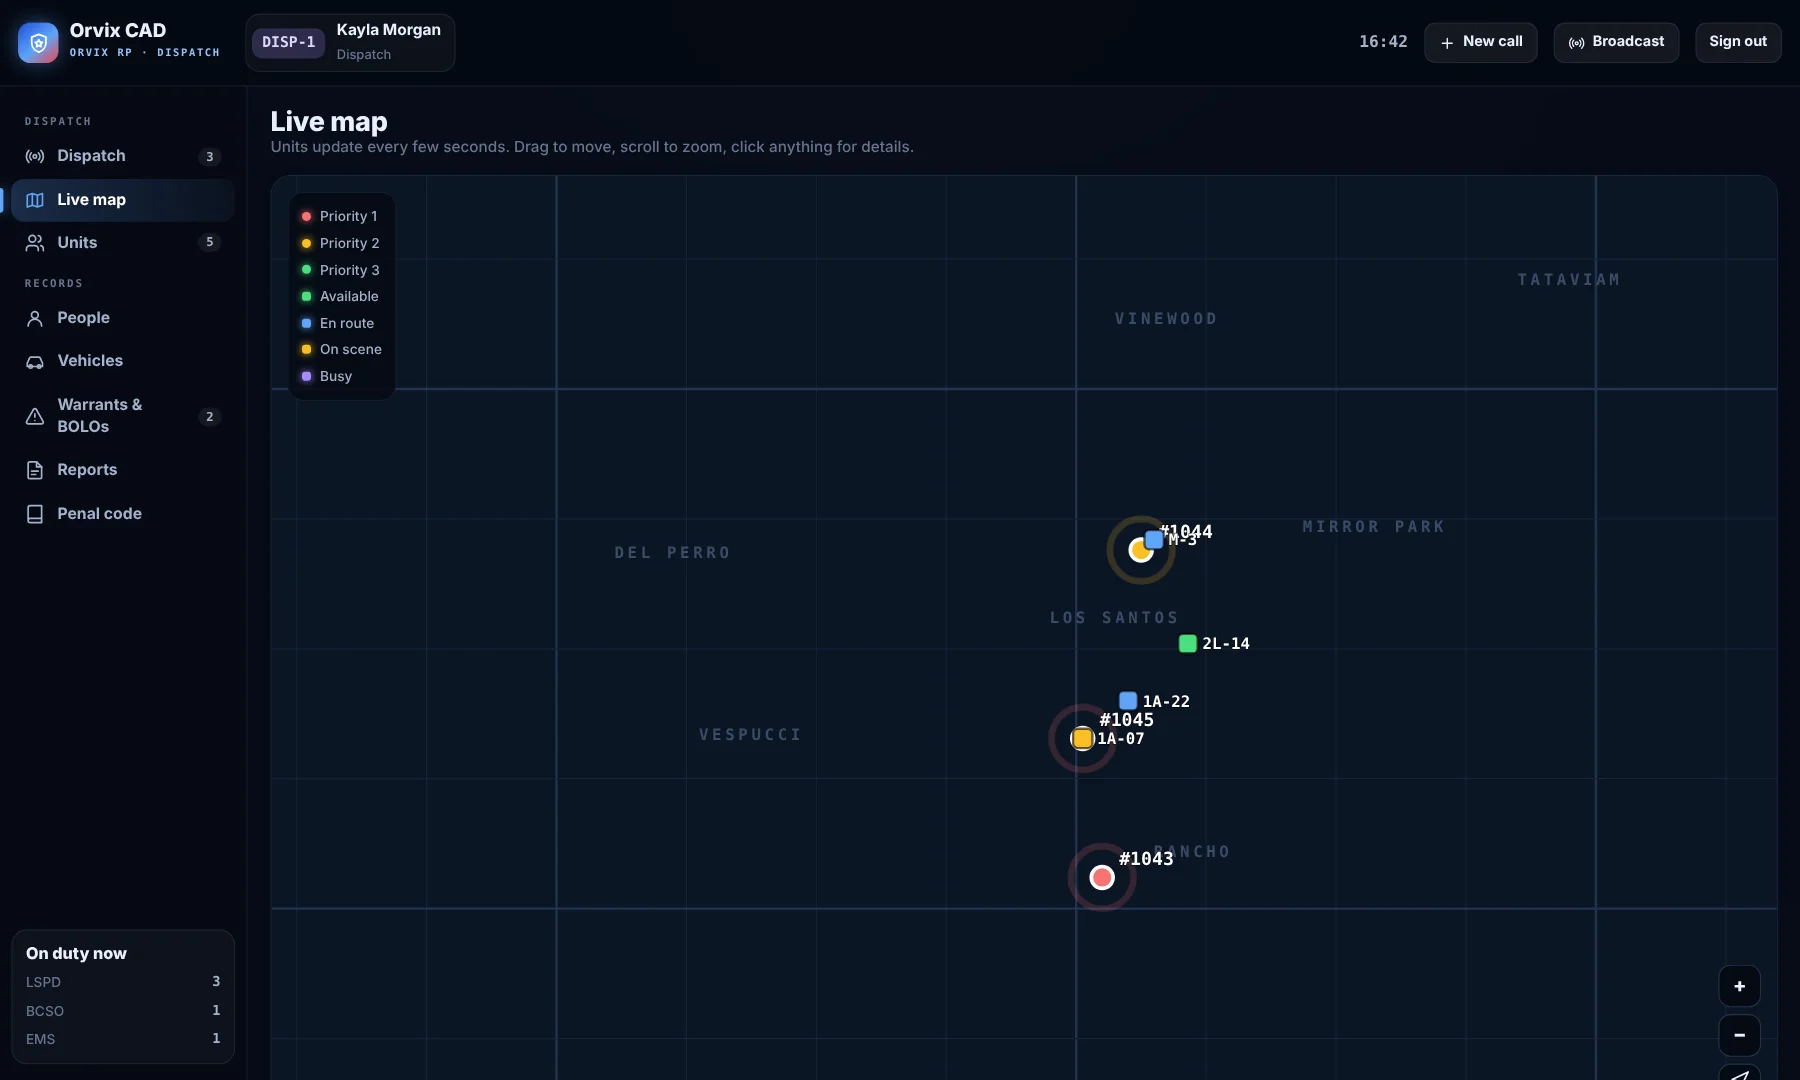Click the People person icon
1800x1080 pixels.
(x=35, y=318)
